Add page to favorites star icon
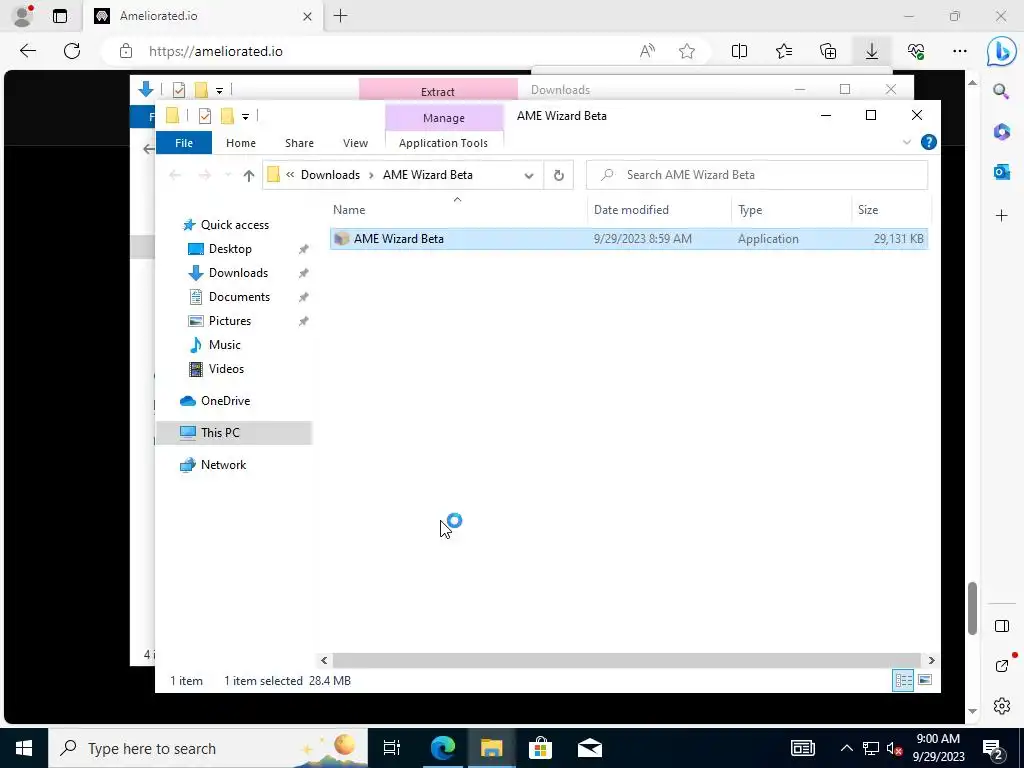 point(686,51)
